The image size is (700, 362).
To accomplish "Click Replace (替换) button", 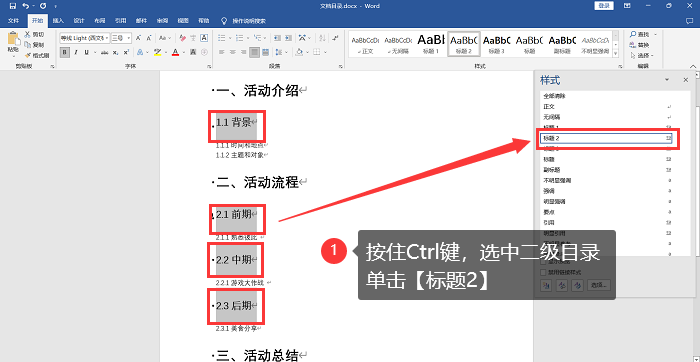I will tap(639, 45).
